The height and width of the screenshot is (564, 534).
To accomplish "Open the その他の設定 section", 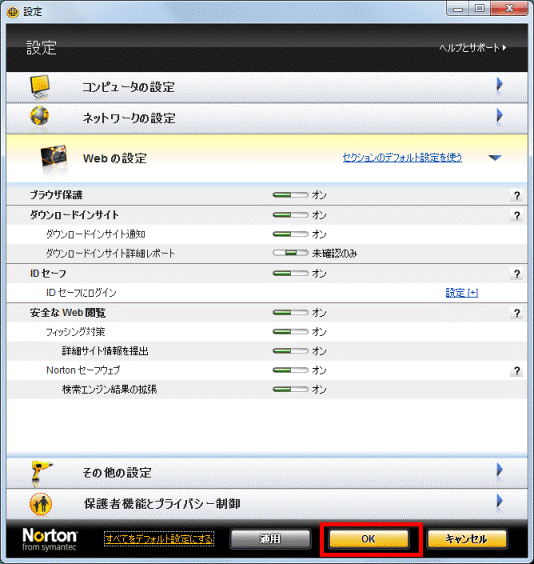I will pos(267,473).
